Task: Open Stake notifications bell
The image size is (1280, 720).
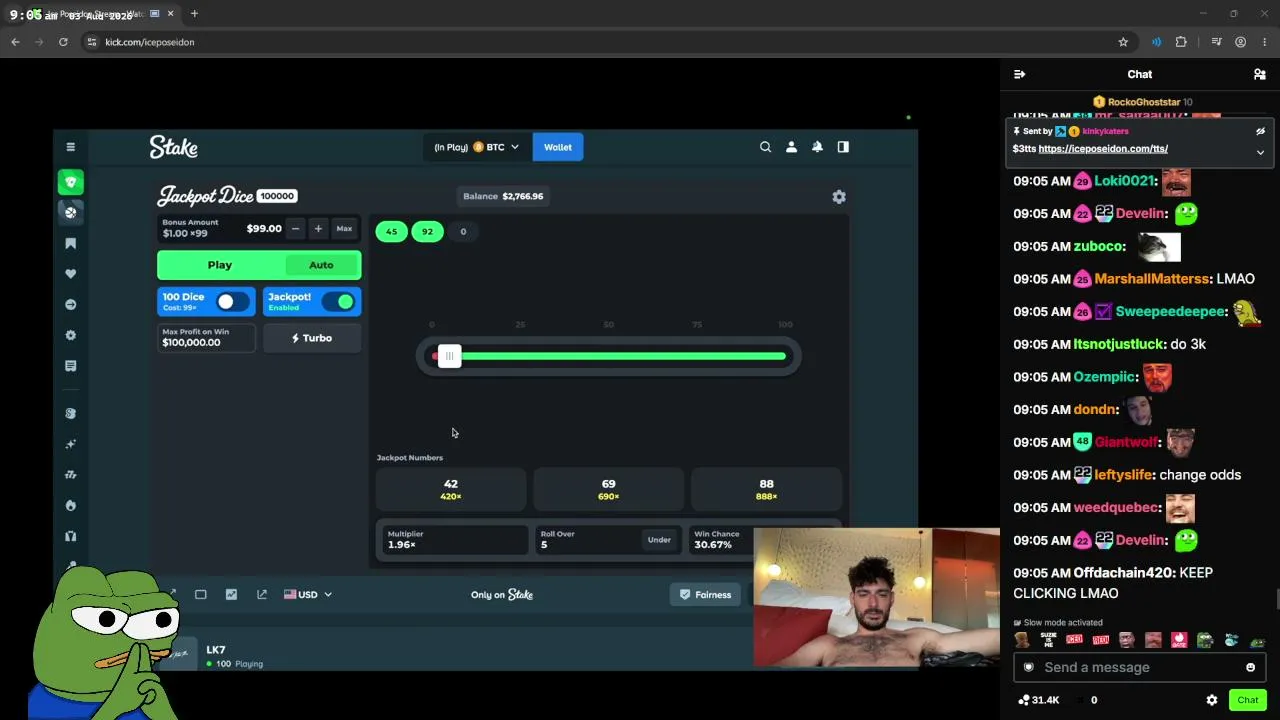Action: click(817, 147)
